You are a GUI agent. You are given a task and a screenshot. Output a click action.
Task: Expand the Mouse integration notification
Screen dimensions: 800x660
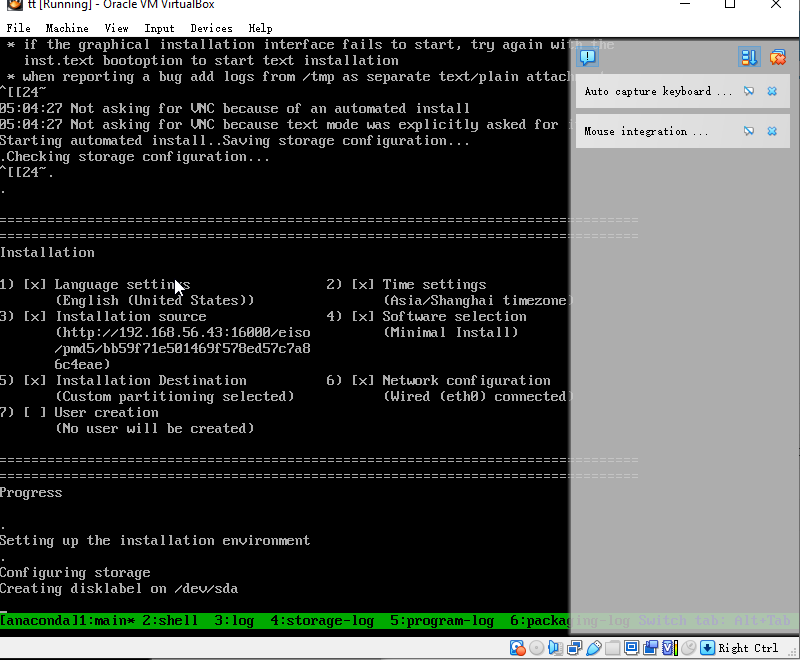point(647,131)
